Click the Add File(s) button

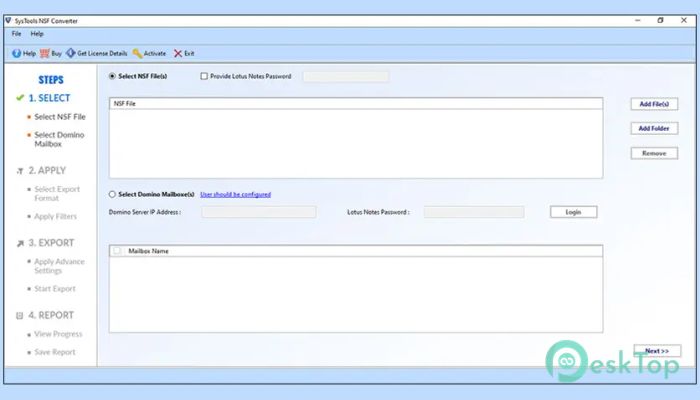coord(654,104)
